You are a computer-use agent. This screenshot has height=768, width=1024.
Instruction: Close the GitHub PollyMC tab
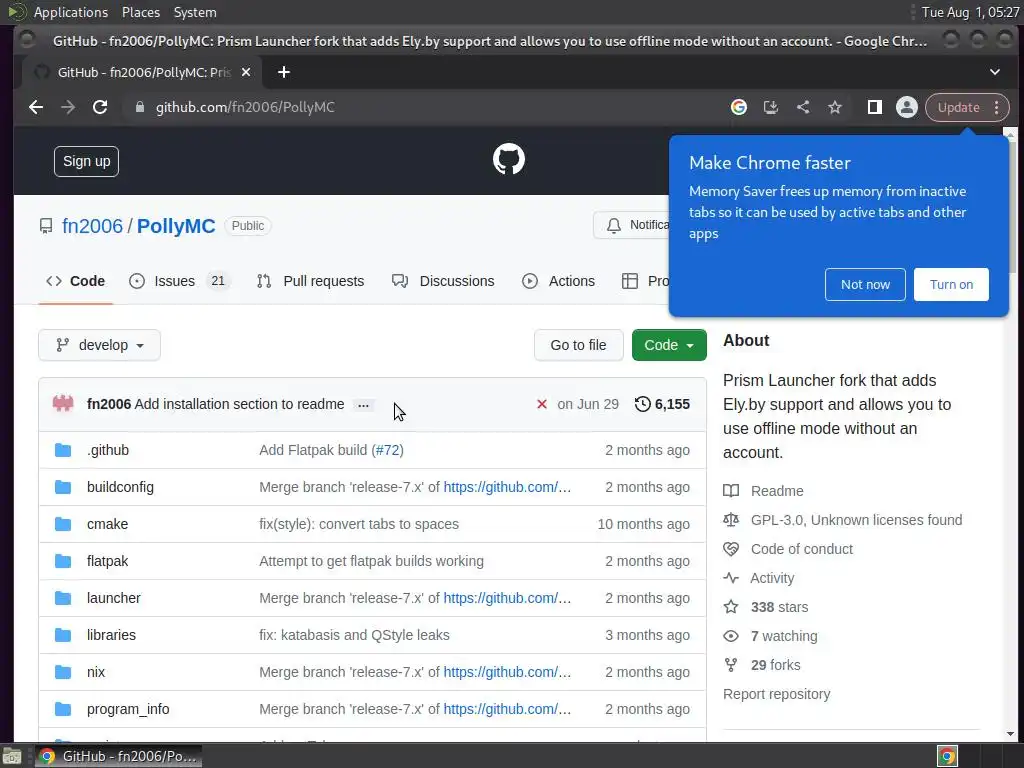click(246, 72)
